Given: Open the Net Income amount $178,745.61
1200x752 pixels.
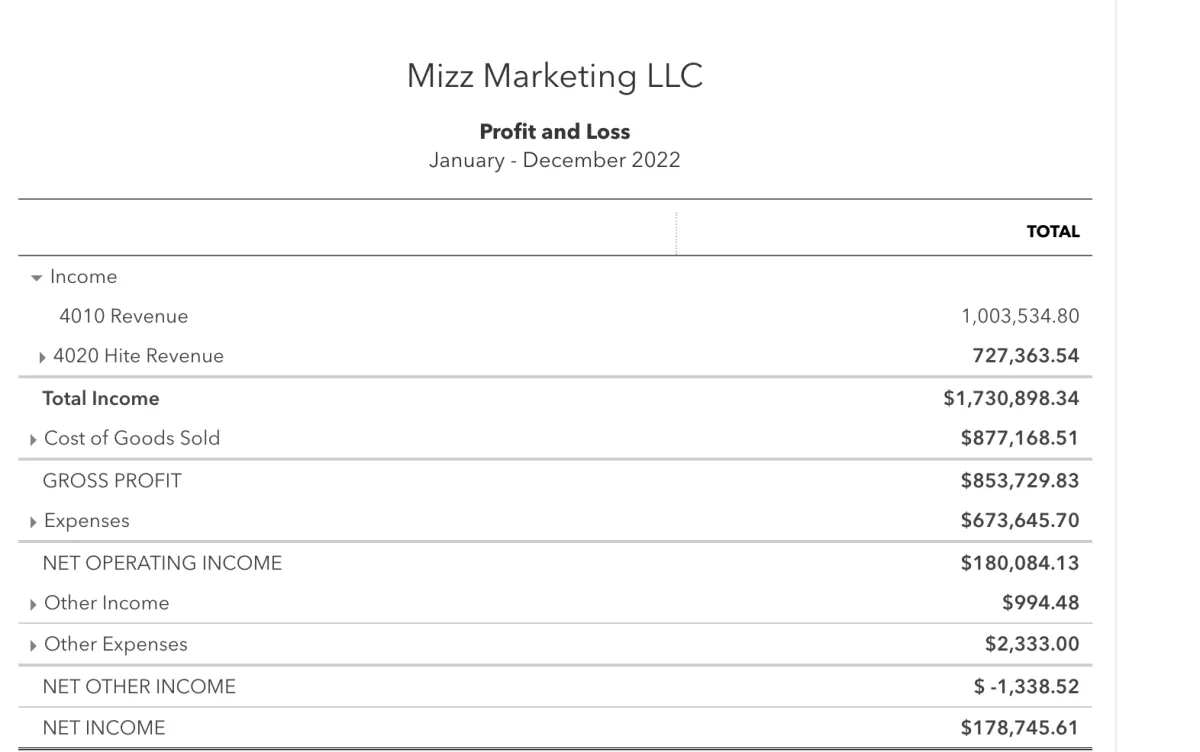Looking at the screenshot, I should (x=1020, y=727).
